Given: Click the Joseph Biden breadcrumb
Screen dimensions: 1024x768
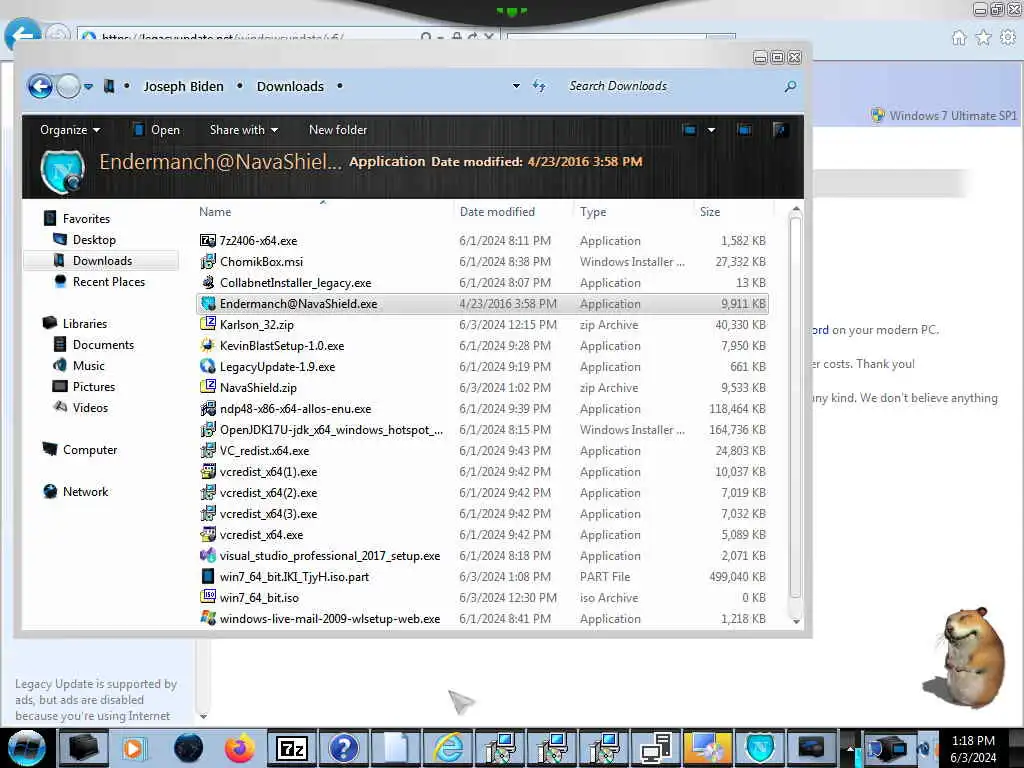Looking at the screenshot, I should tap(184, 86).
